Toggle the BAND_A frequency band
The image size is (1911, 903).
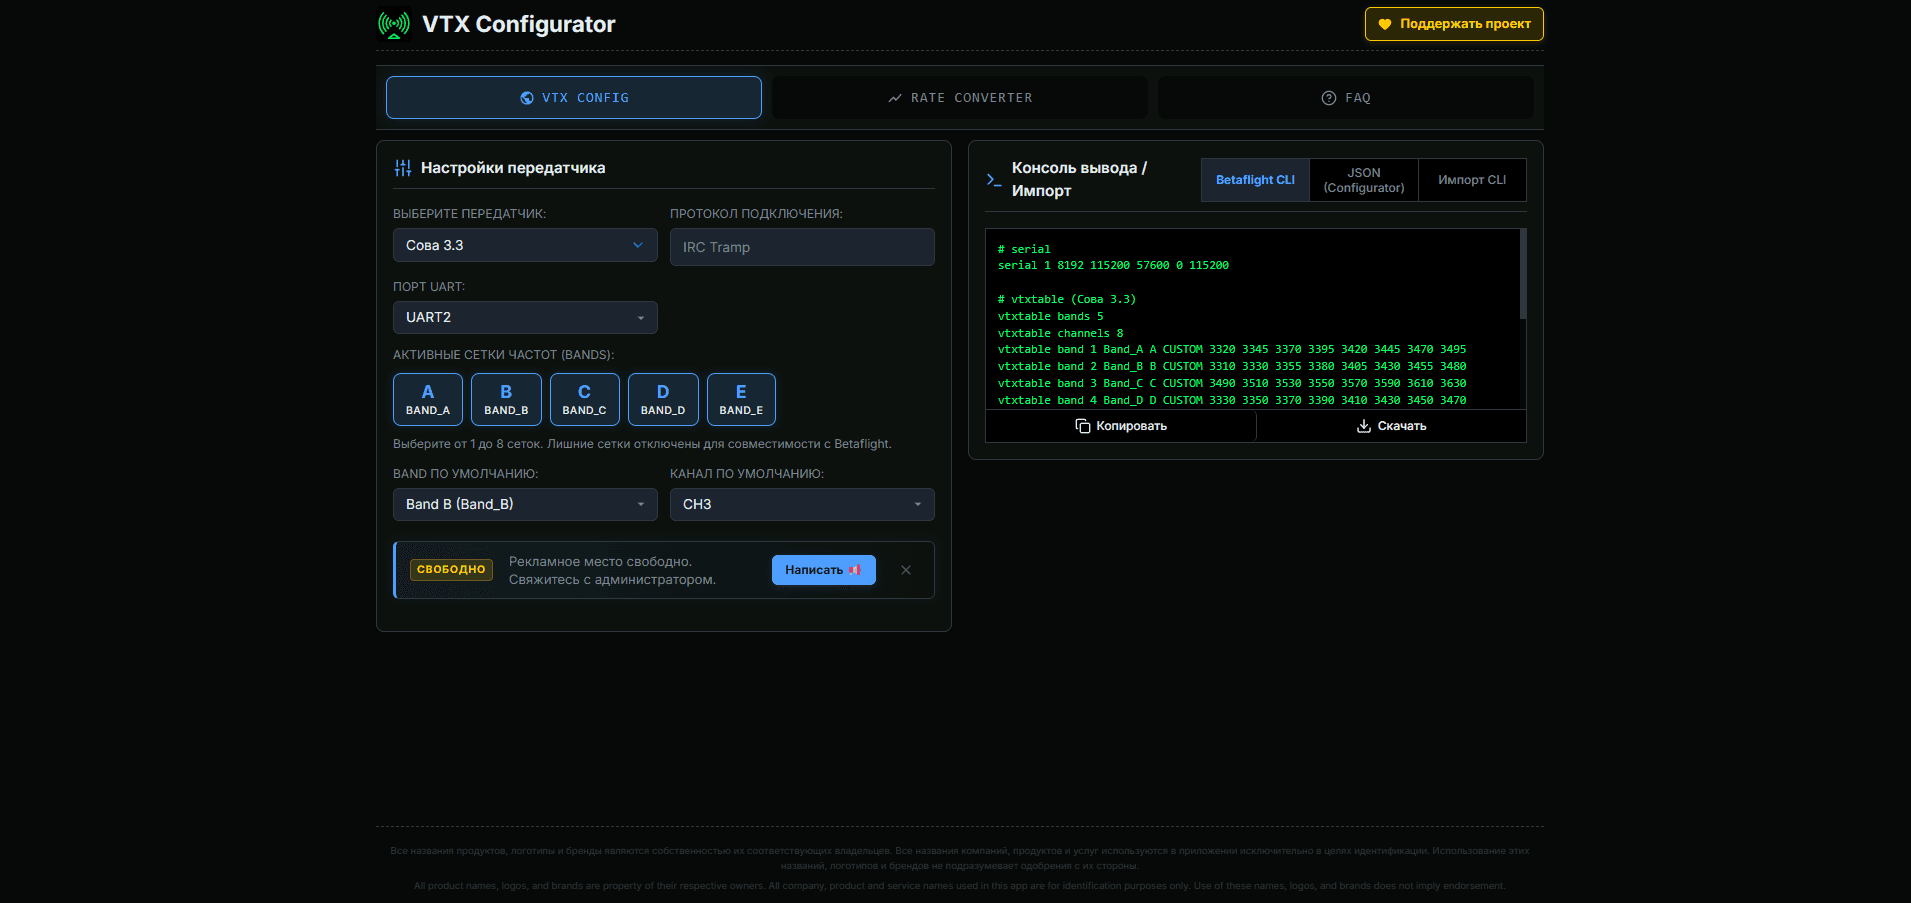pyautogui.click(x=428, y=399)
